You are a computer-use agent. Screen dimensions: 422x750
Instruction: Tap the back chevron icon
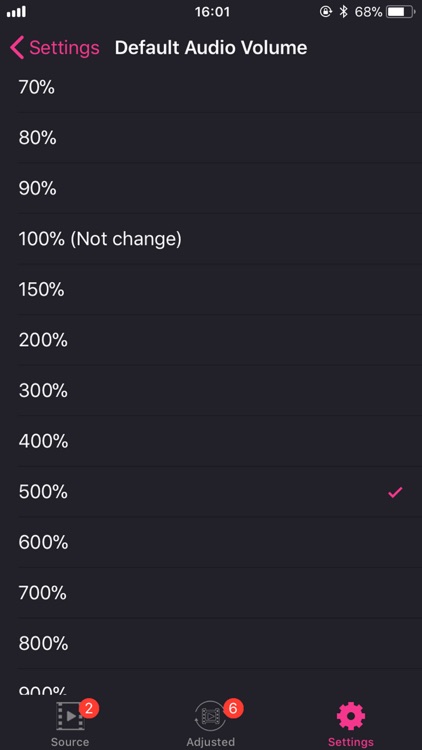point(17,48)
